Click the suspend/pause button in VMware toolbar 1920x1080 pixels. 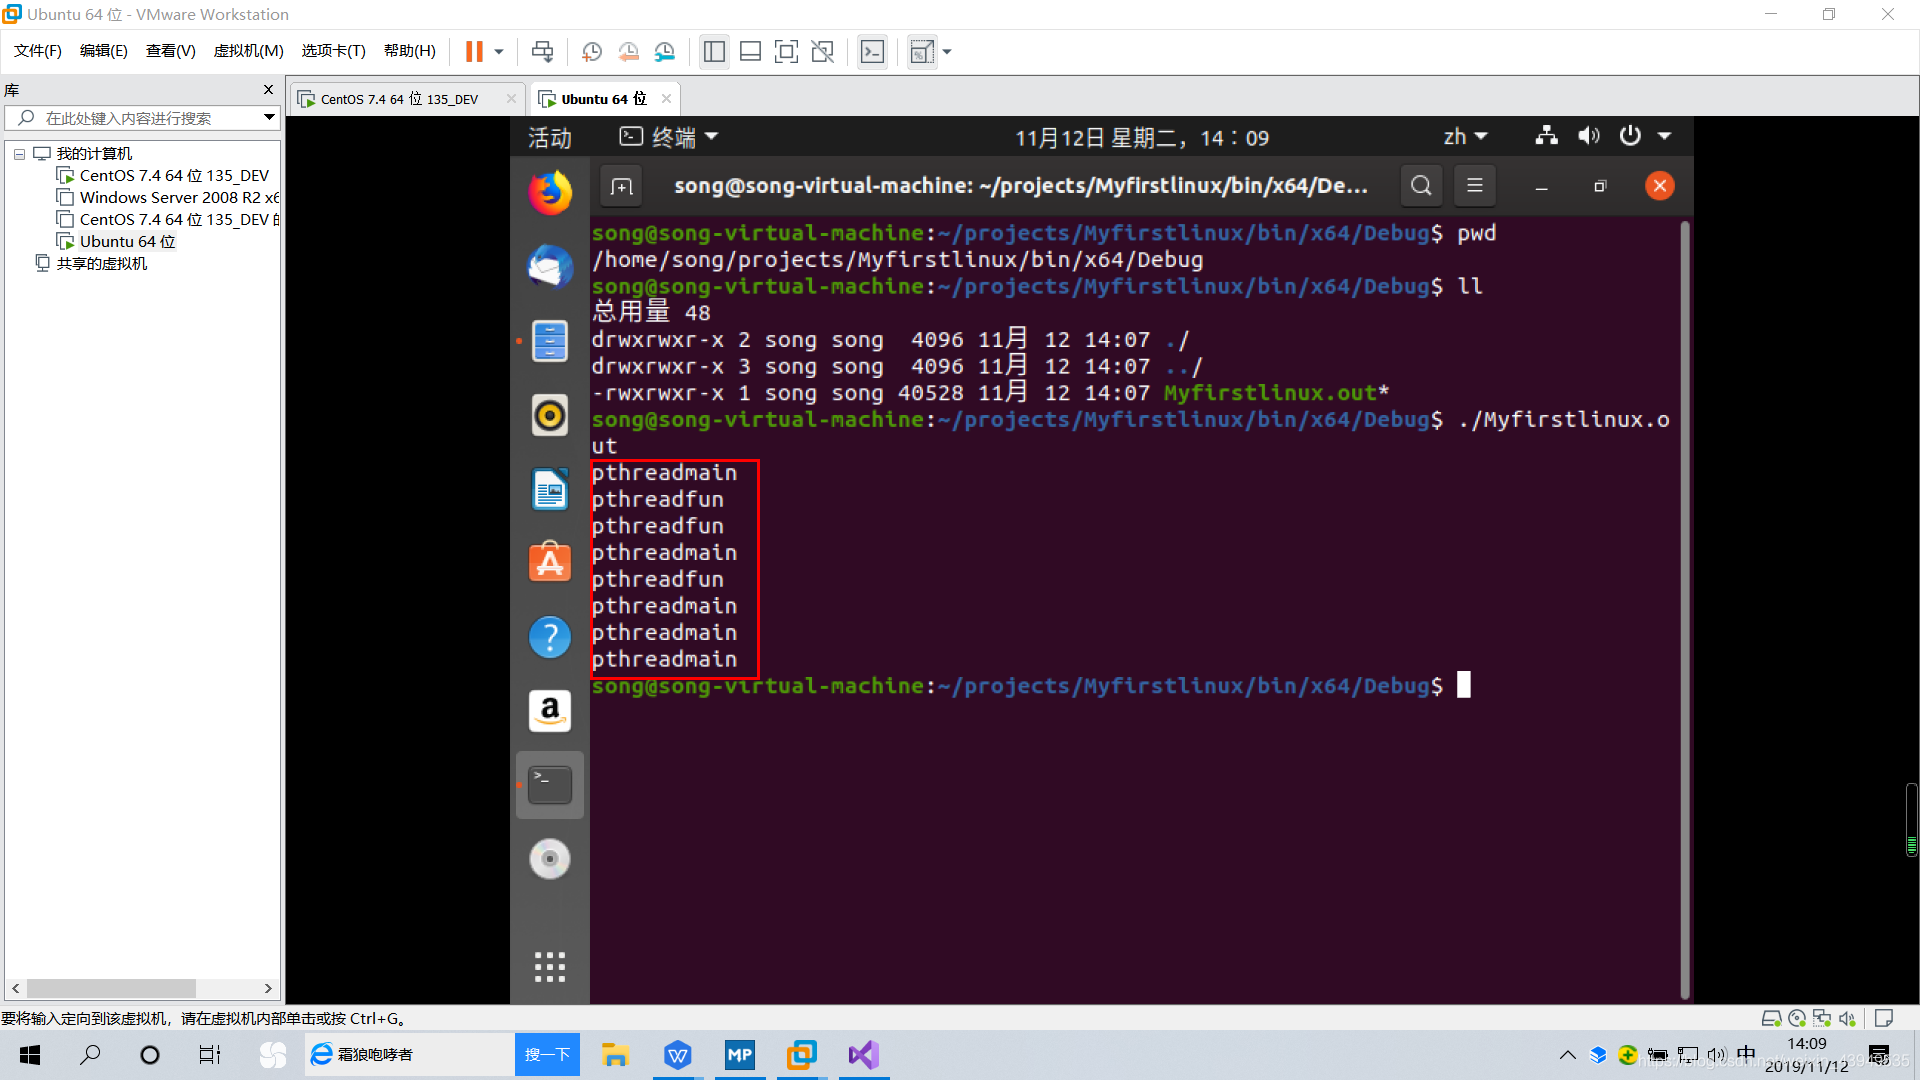pos(473,51)
